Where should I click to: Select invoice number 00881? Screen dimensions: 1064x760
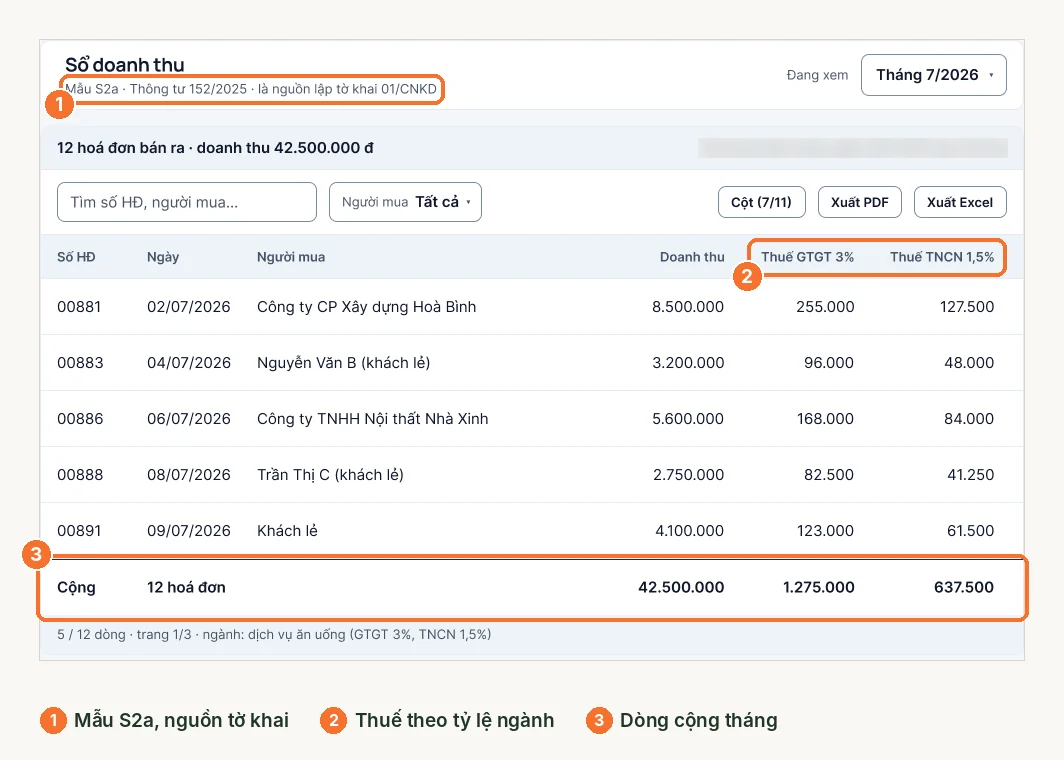pos(79,307)
